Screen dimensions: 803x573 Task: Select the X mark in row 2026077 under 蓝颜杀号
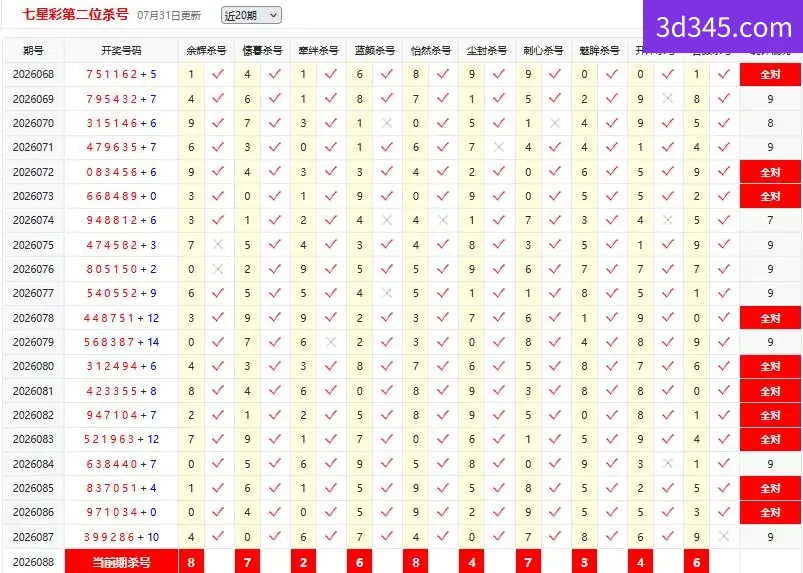[x=387, y=293]
